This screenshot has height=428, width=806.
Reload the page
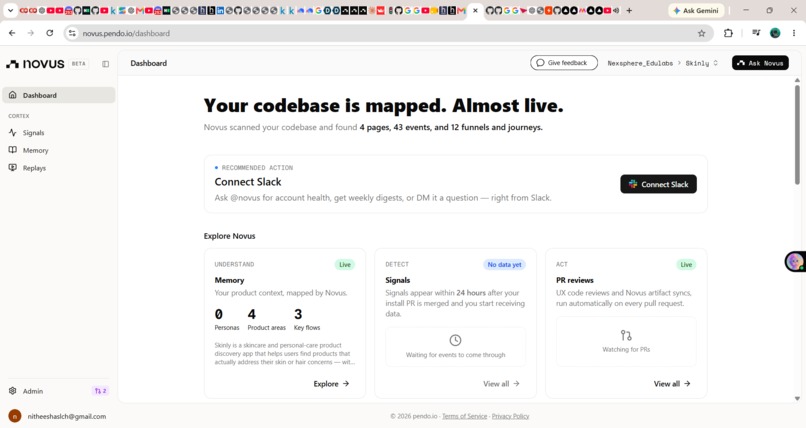(49, 33)
